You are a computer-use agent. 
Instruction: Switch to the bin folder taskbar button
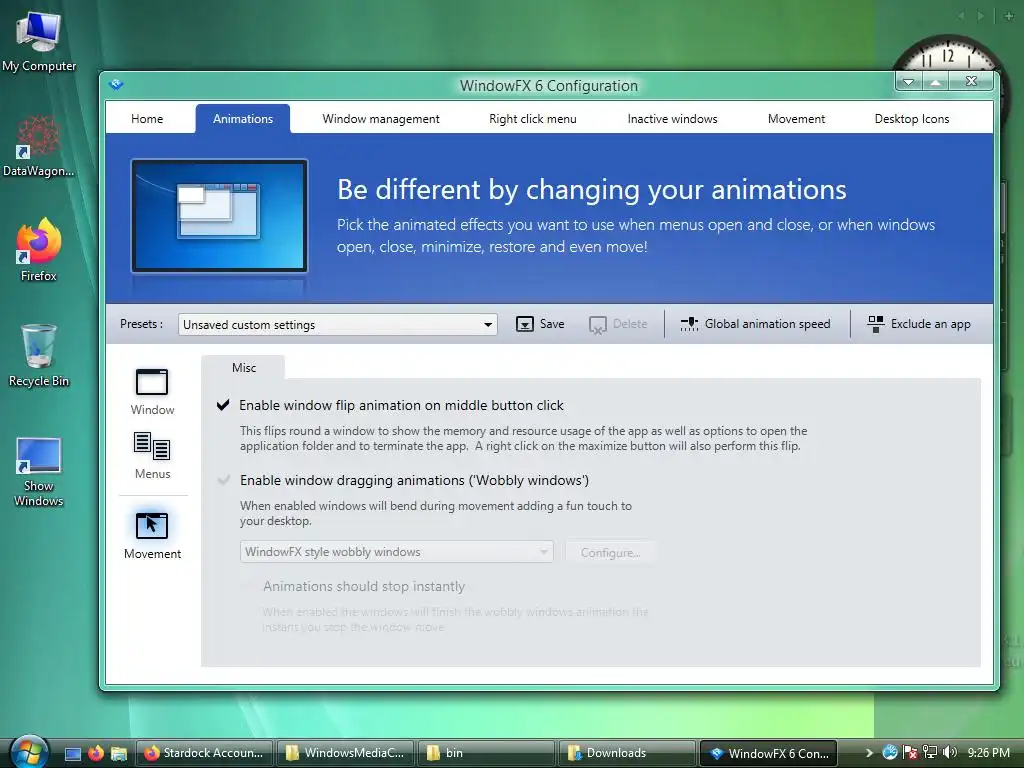pyautogui.click(x=486, y=753)
